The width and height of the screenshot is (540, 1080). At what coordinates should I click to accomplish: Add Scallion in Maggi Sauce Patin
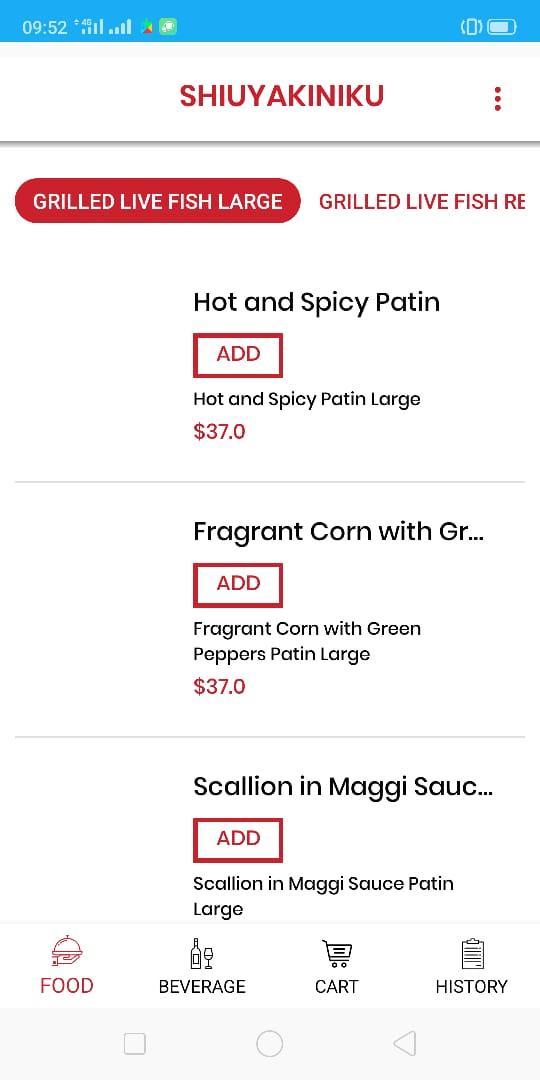[238, 840]
